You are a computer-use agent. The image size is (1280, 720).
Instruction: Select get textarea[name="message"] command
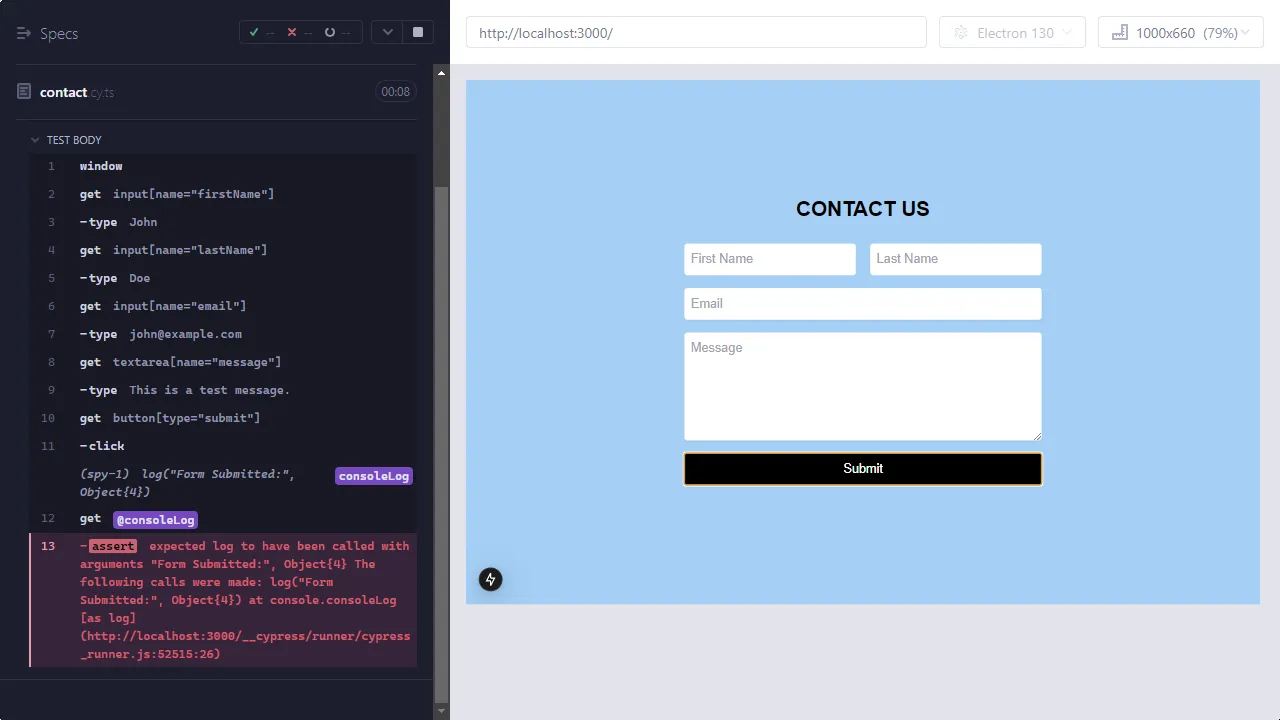[x=224, y=362]
